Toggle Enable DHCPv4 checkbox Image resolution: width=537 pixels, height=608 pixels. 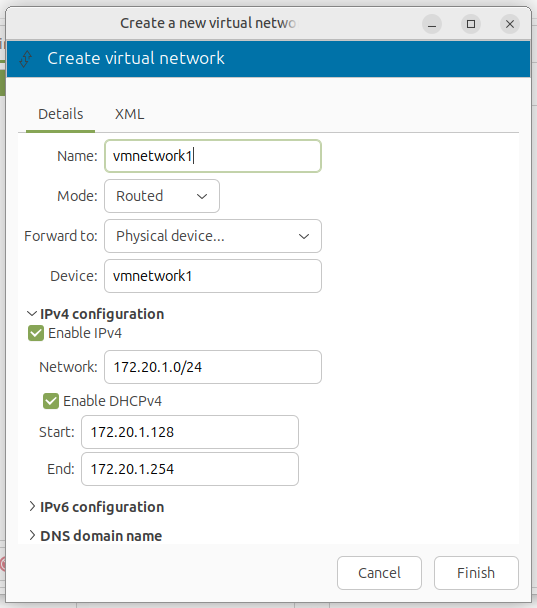(x=51, y=401)
